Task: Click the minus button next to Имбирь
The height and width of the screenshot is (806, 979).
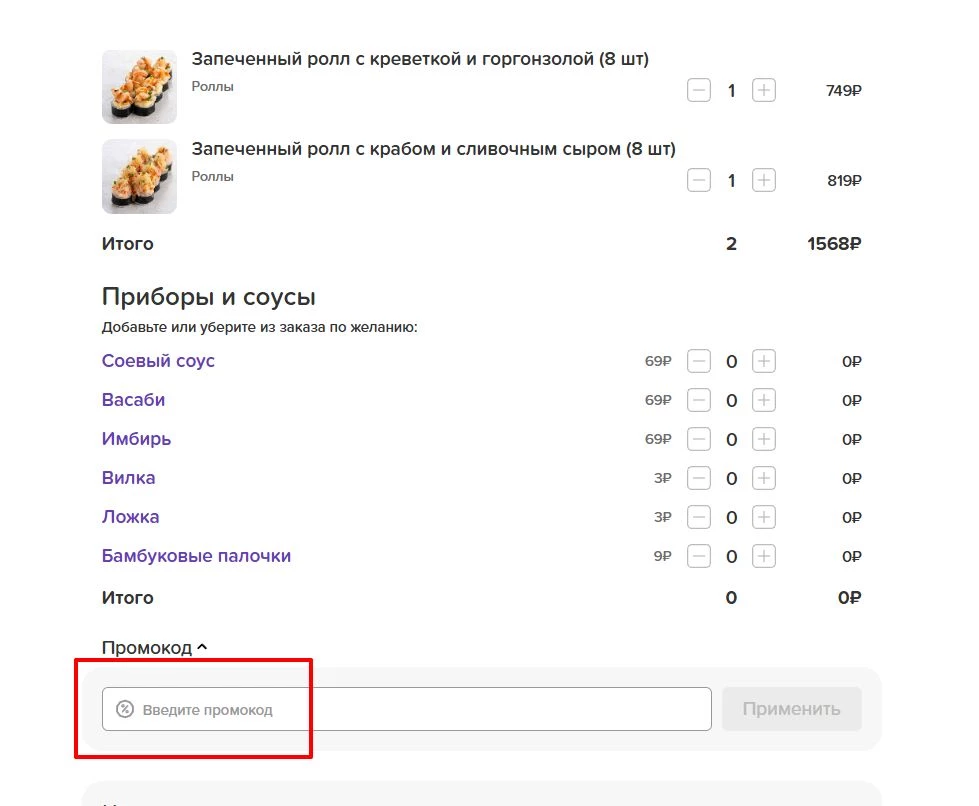Action: pyautogui.click(x=698, y=439)
